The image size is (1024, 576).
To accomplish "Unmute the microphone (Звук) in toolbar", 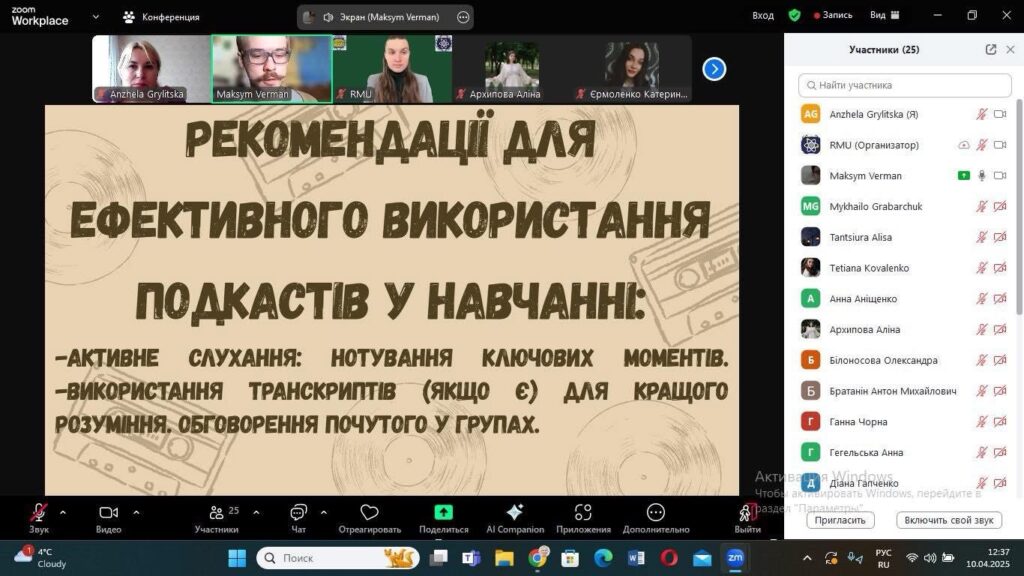I will 39,513.
